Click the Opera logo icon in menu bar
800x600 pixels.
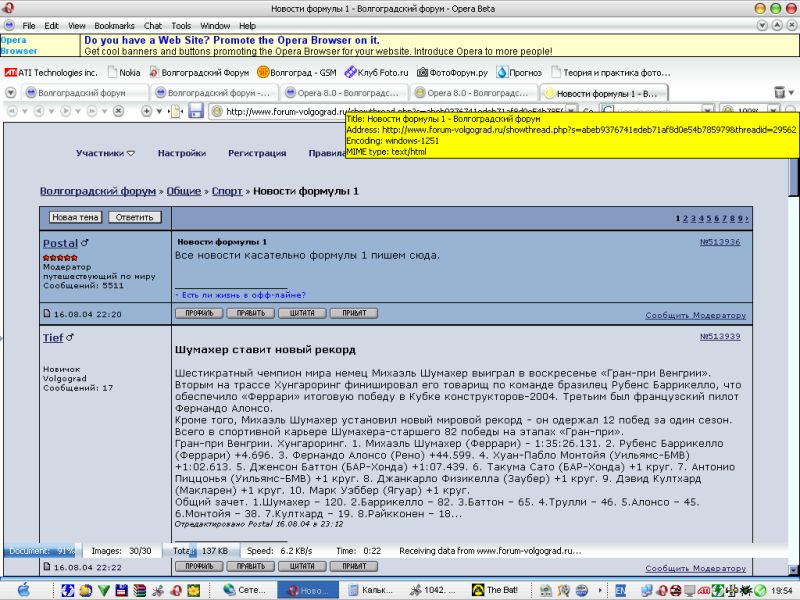(8, 25)
